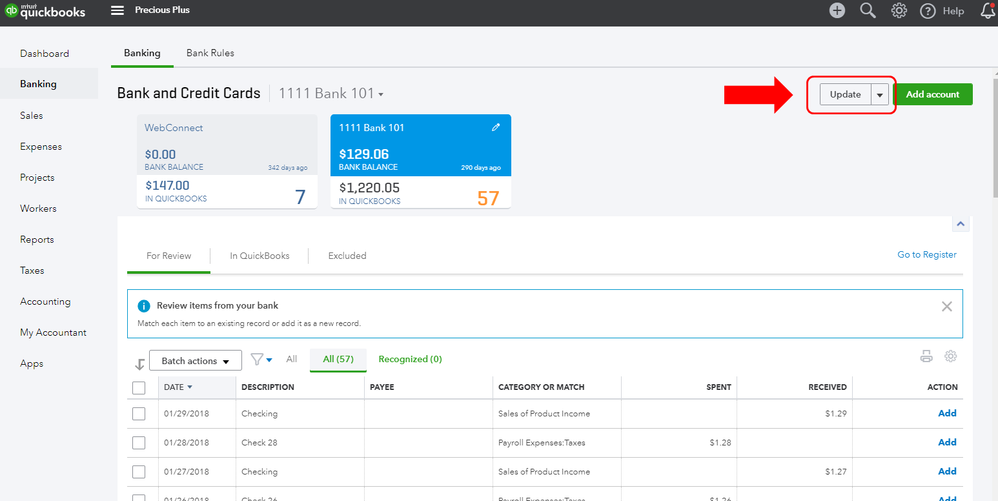Viewport: 998px width, 501px height.
Task: Select all transactions header checkbox
Action: point(139,388)
